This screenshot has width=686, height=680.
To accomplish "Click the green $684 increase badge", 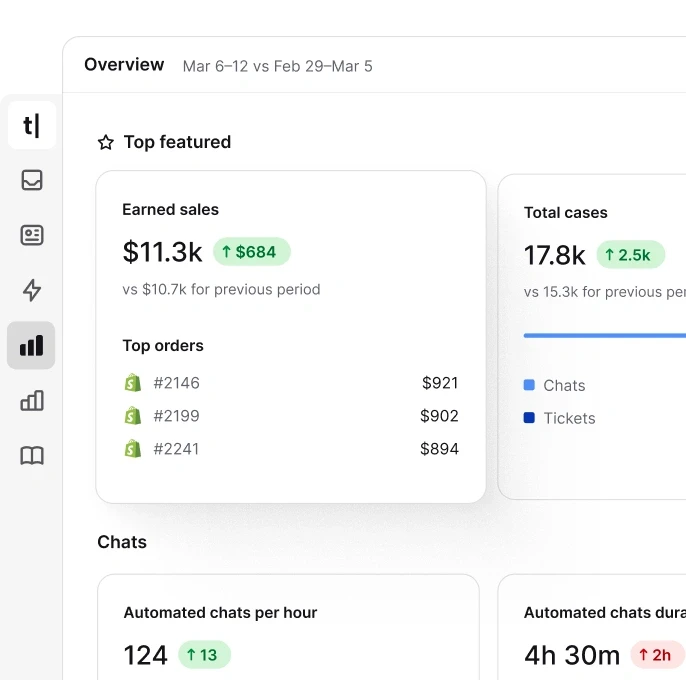I will 252,252.
